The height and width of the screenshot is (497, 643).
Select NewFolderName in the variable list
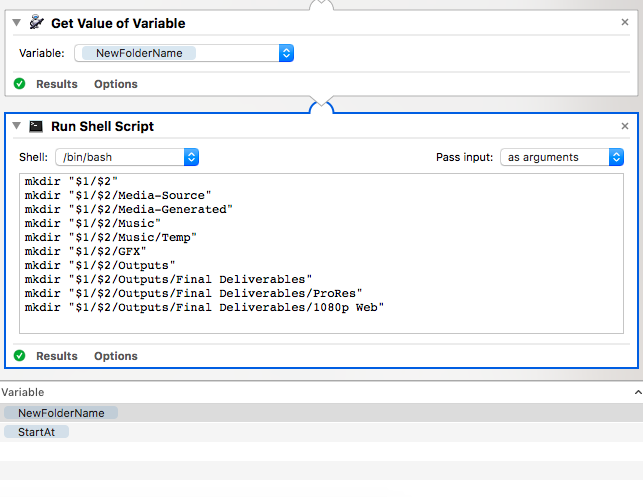pos(61,413)
